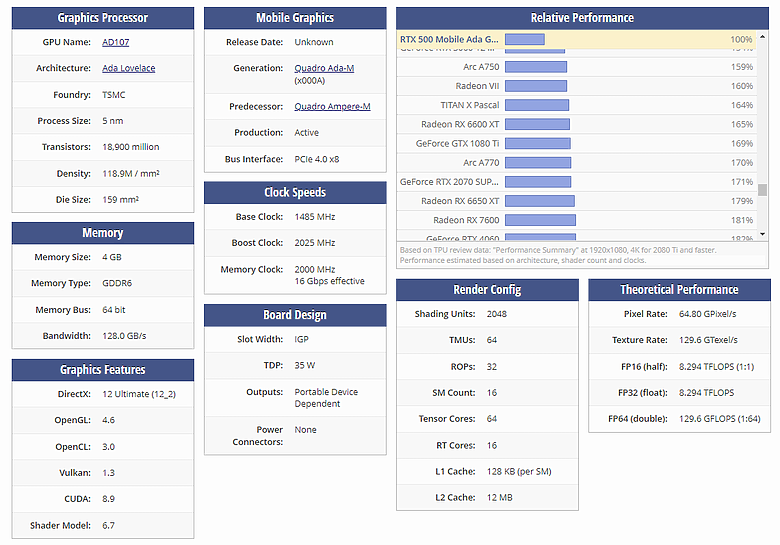This screenshot has width=780, height=545.
Task: Select the GeForce GTX 1080 Ti label
Action: [x=457, y=143]
